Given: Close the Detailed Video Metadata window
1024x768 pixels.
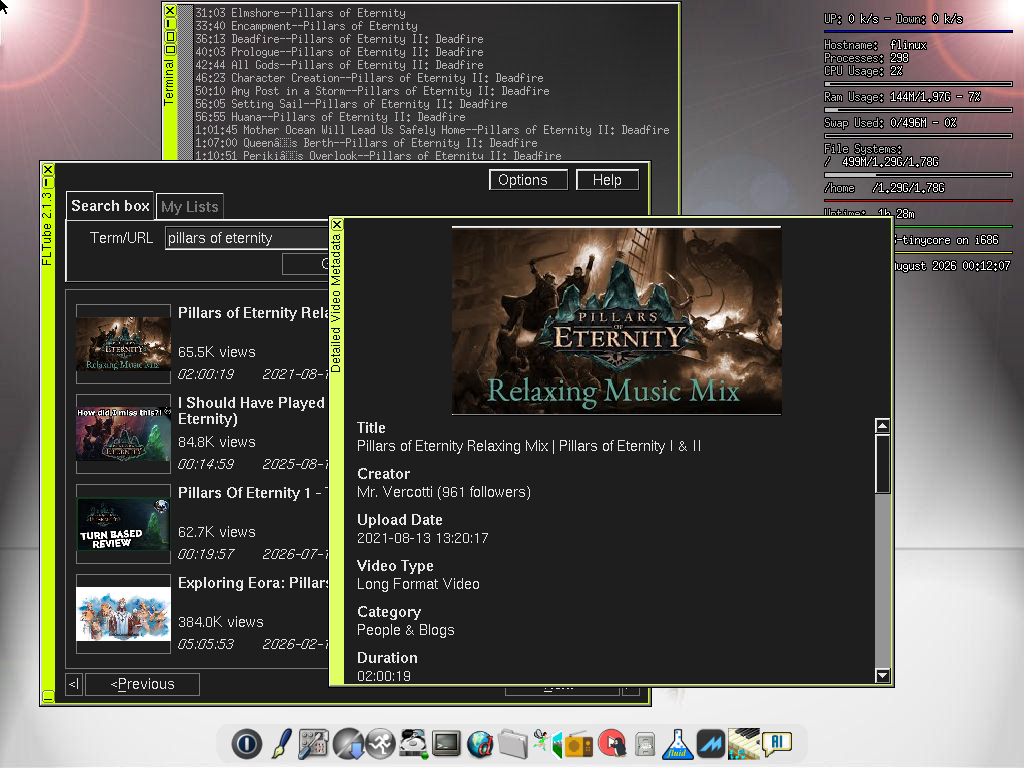Looking at the screenshot, I should 337,225.
